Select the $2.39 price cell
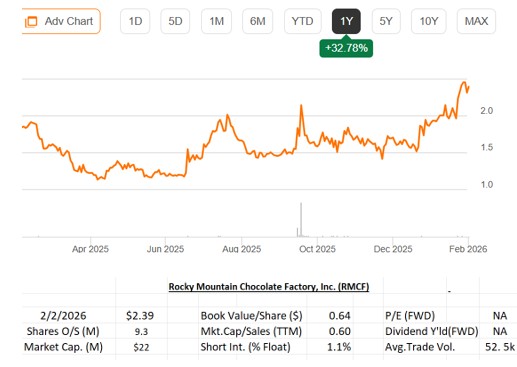This screenshot has width=517, height=367. 140,316
